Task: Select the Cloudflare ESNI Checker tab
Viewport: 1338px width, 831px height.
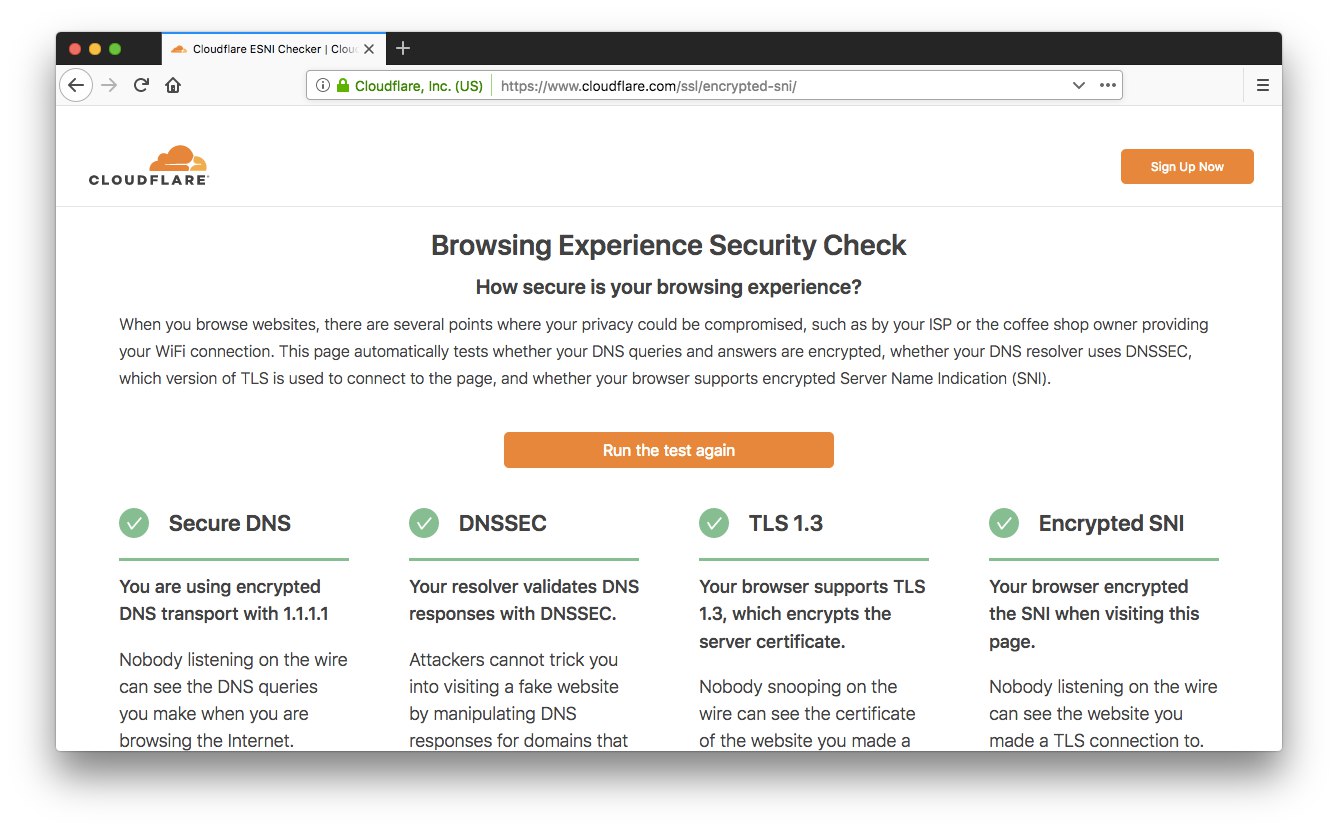Action: (273, 49)
